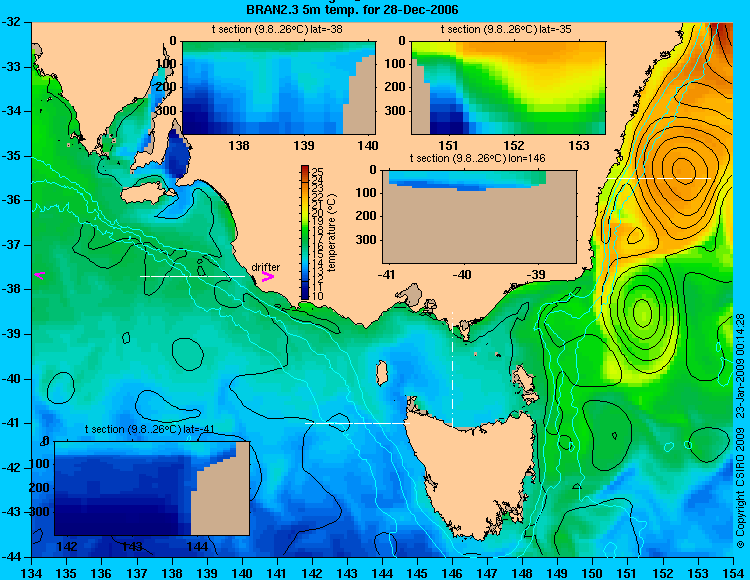Click the '146' longitude axis label
The width and height of the screenshot is (750, 580).
point(452,573)
